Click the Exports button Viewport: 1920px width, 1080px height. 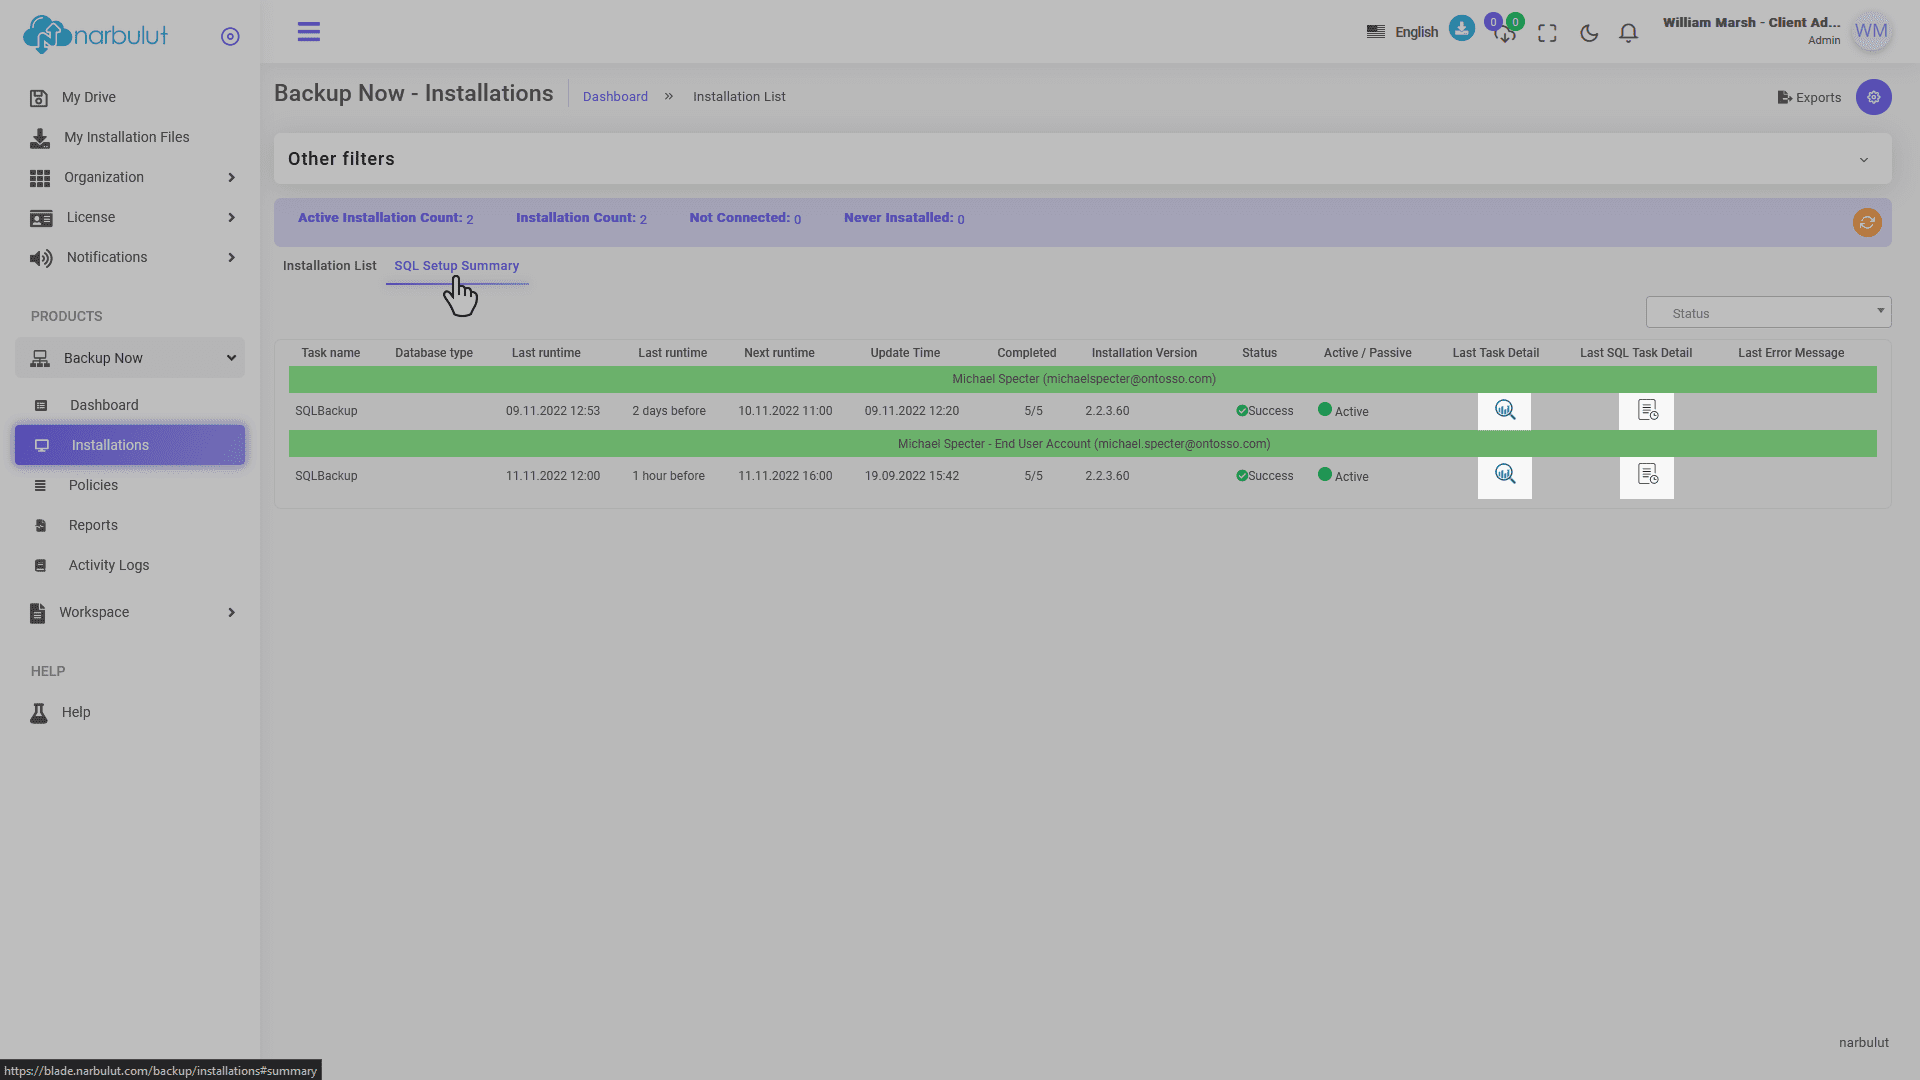click(1809, 97)
